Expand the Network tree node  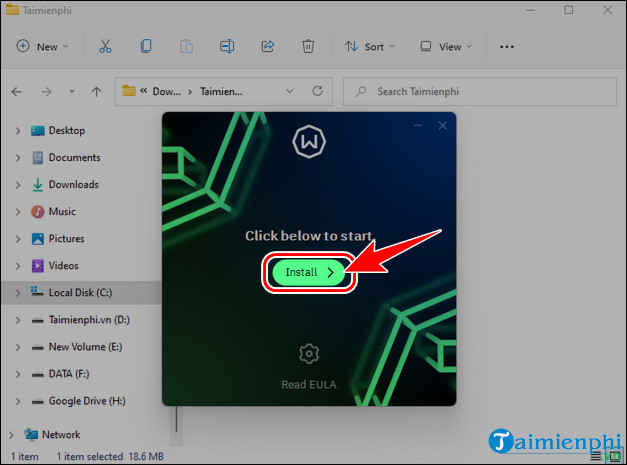[11, 435]
